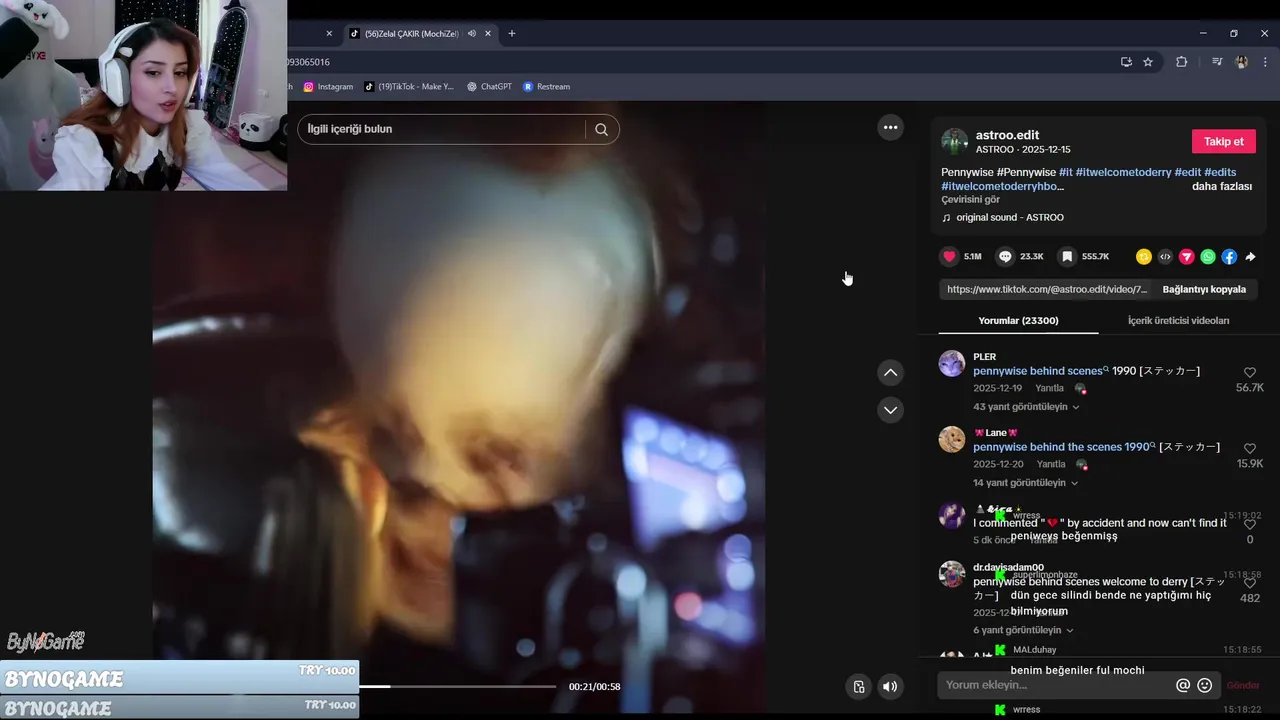
Task: Insert a mention with the @ icon
Action: pyautogui.click(x=1183, y=685)
